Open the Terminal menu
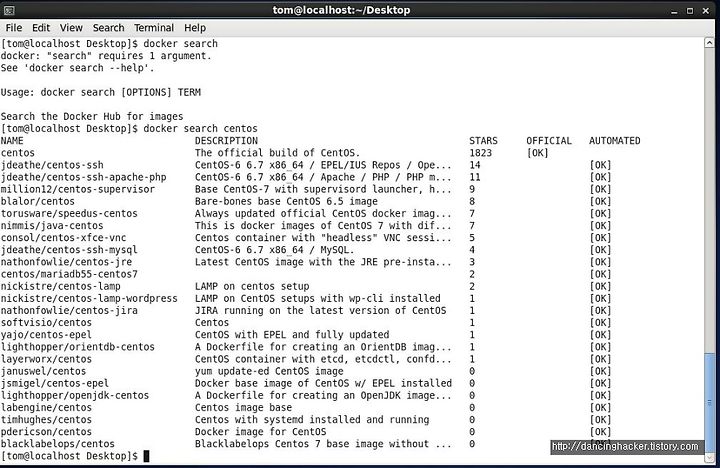 (x=154, y=28)
